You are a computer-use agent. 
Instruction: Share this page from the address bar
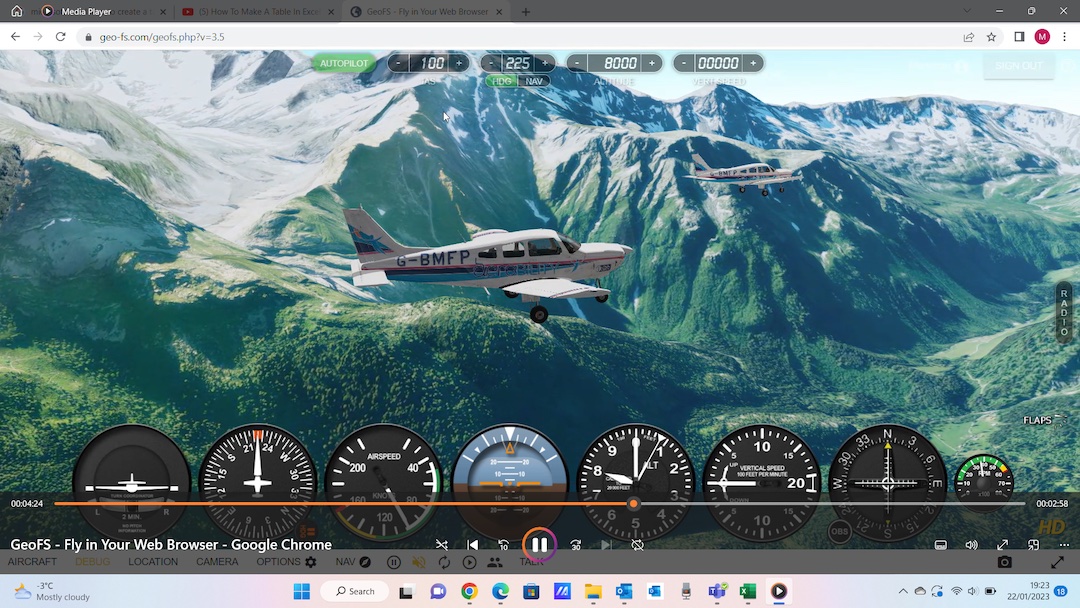click(x=968, y=37)
